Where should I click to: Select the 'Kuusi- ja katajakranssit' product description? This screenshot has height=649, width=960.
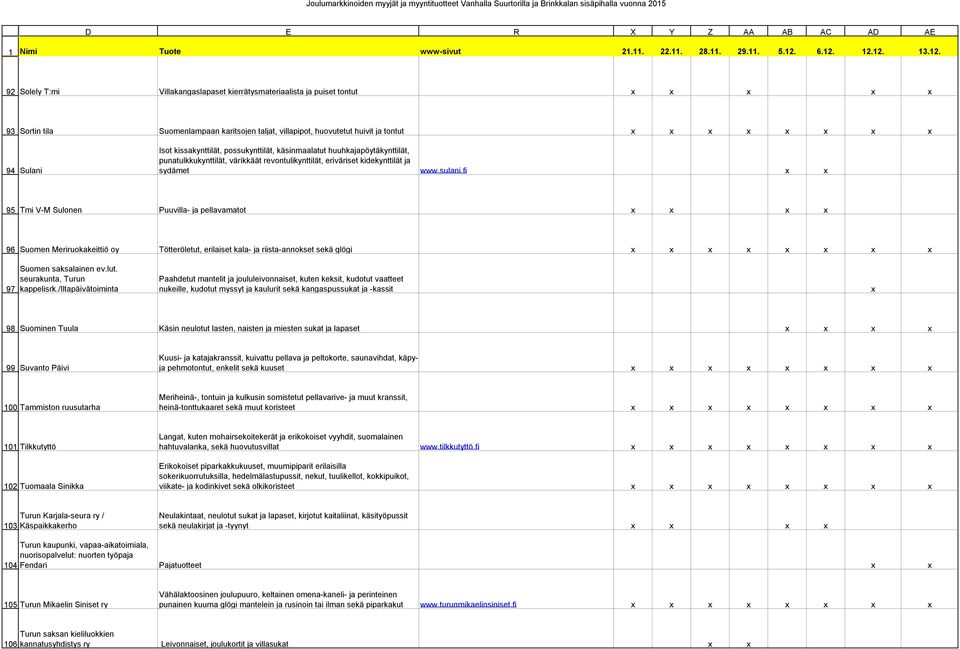coord(288,353)
